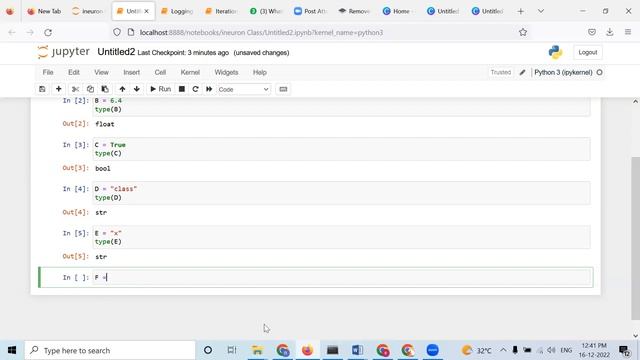640x360 pixels.
Task: Cut selected cells with scissors icon
Action: click(x=75, y=89)
